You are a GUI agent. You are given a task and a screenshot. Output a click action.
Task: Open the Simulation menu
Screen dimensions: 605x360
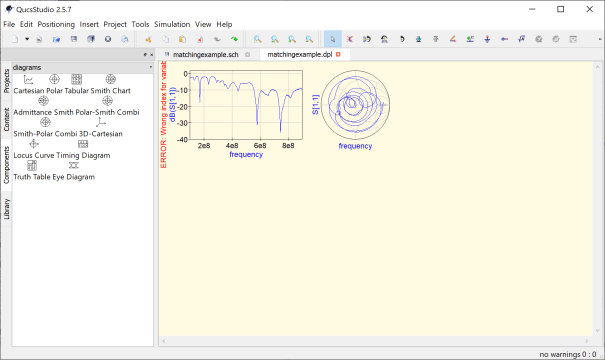pos(172,24)
